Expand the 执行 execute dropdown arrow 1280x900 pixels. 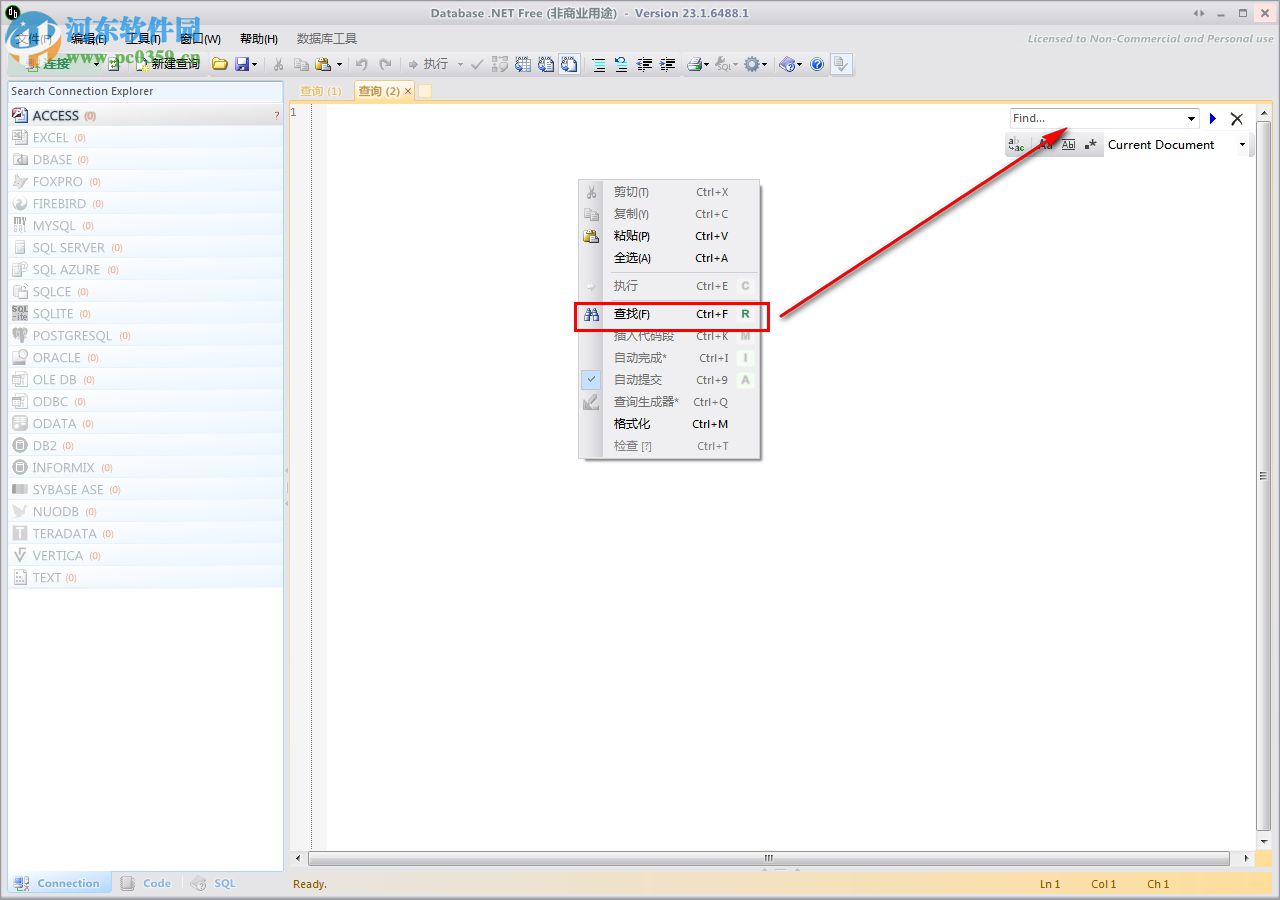(460, 64)
